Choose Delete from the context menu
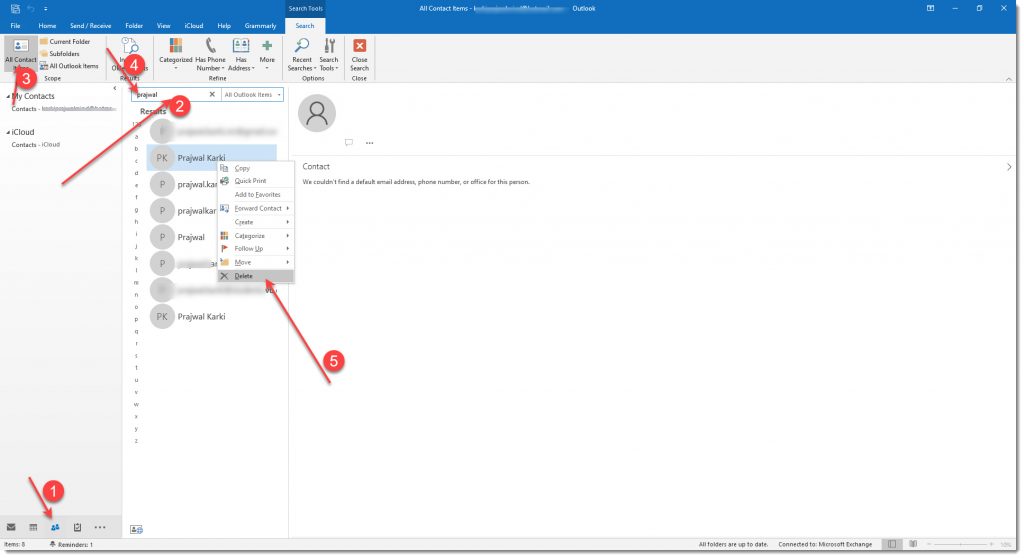The width and height of the screenshot is (1024, 558). [255, 276]
